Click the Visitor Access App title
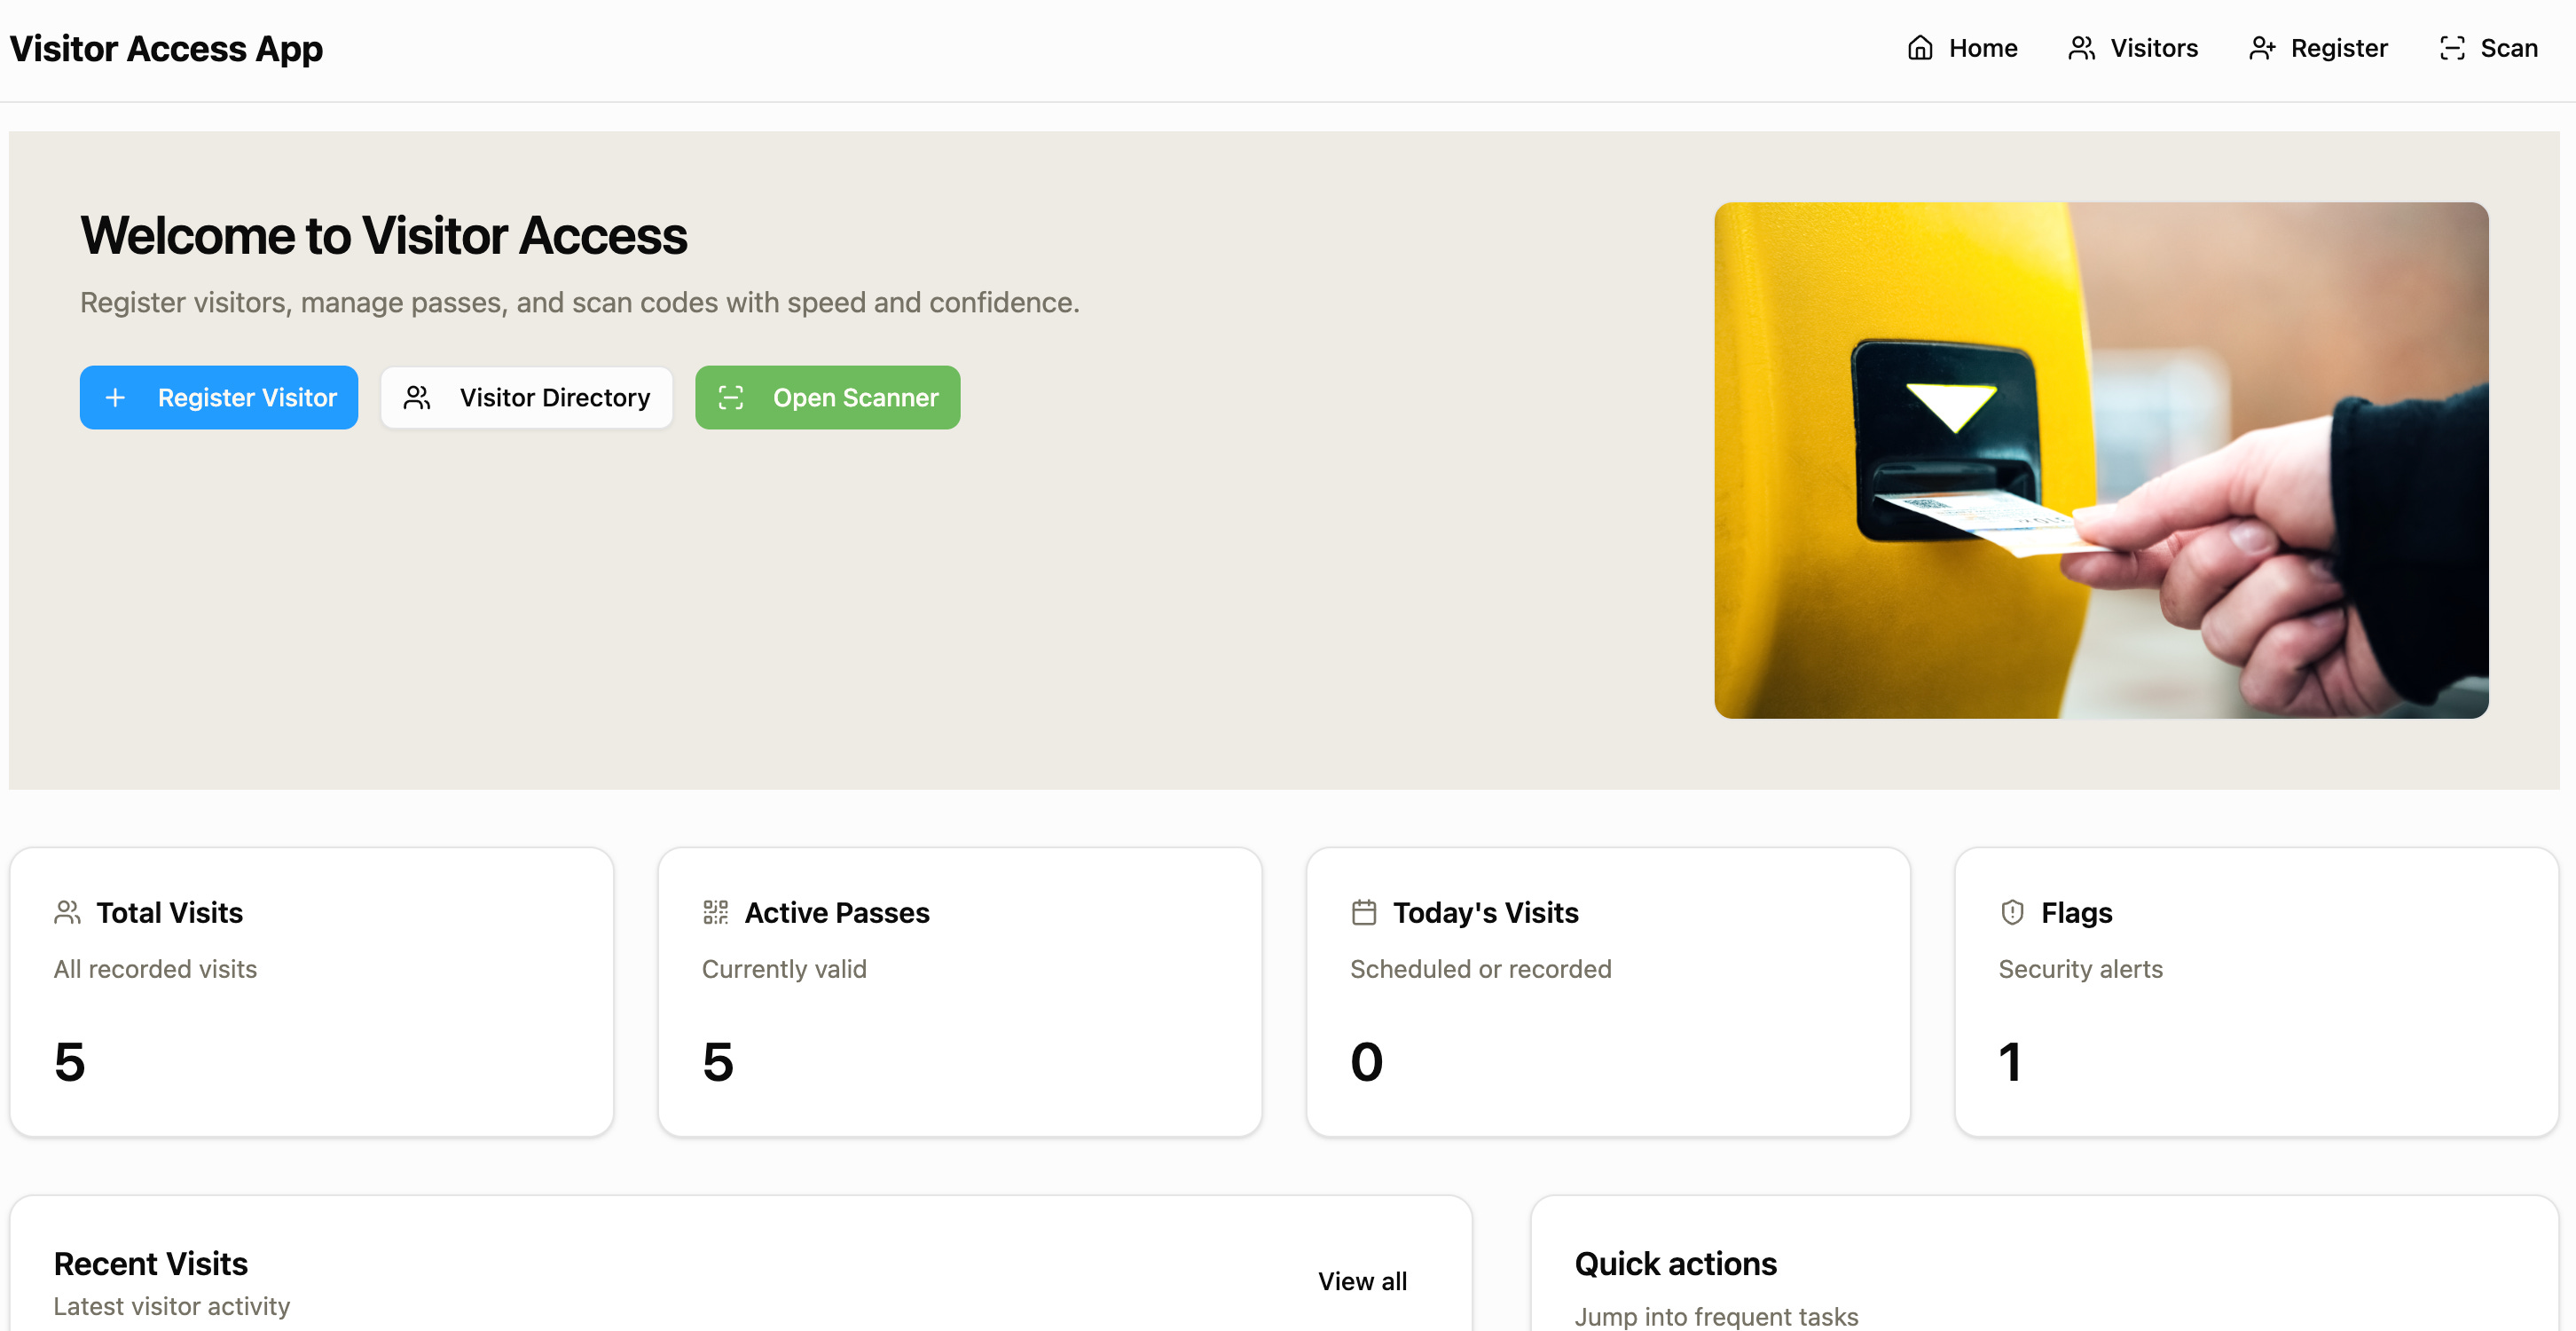 166,48
